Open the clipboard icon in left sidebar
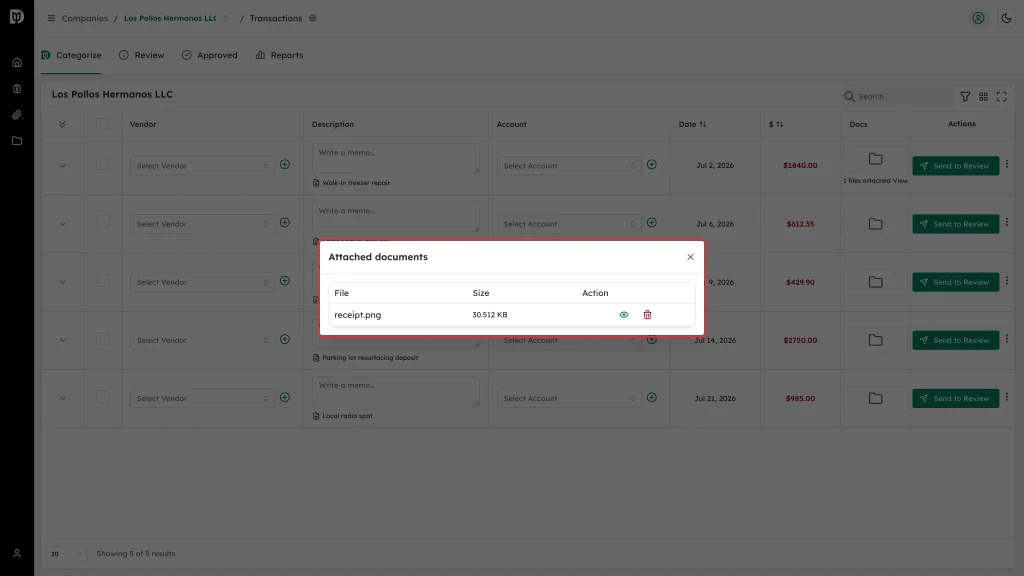This screenshot has height=576, width=1024. tap(17, 89)
